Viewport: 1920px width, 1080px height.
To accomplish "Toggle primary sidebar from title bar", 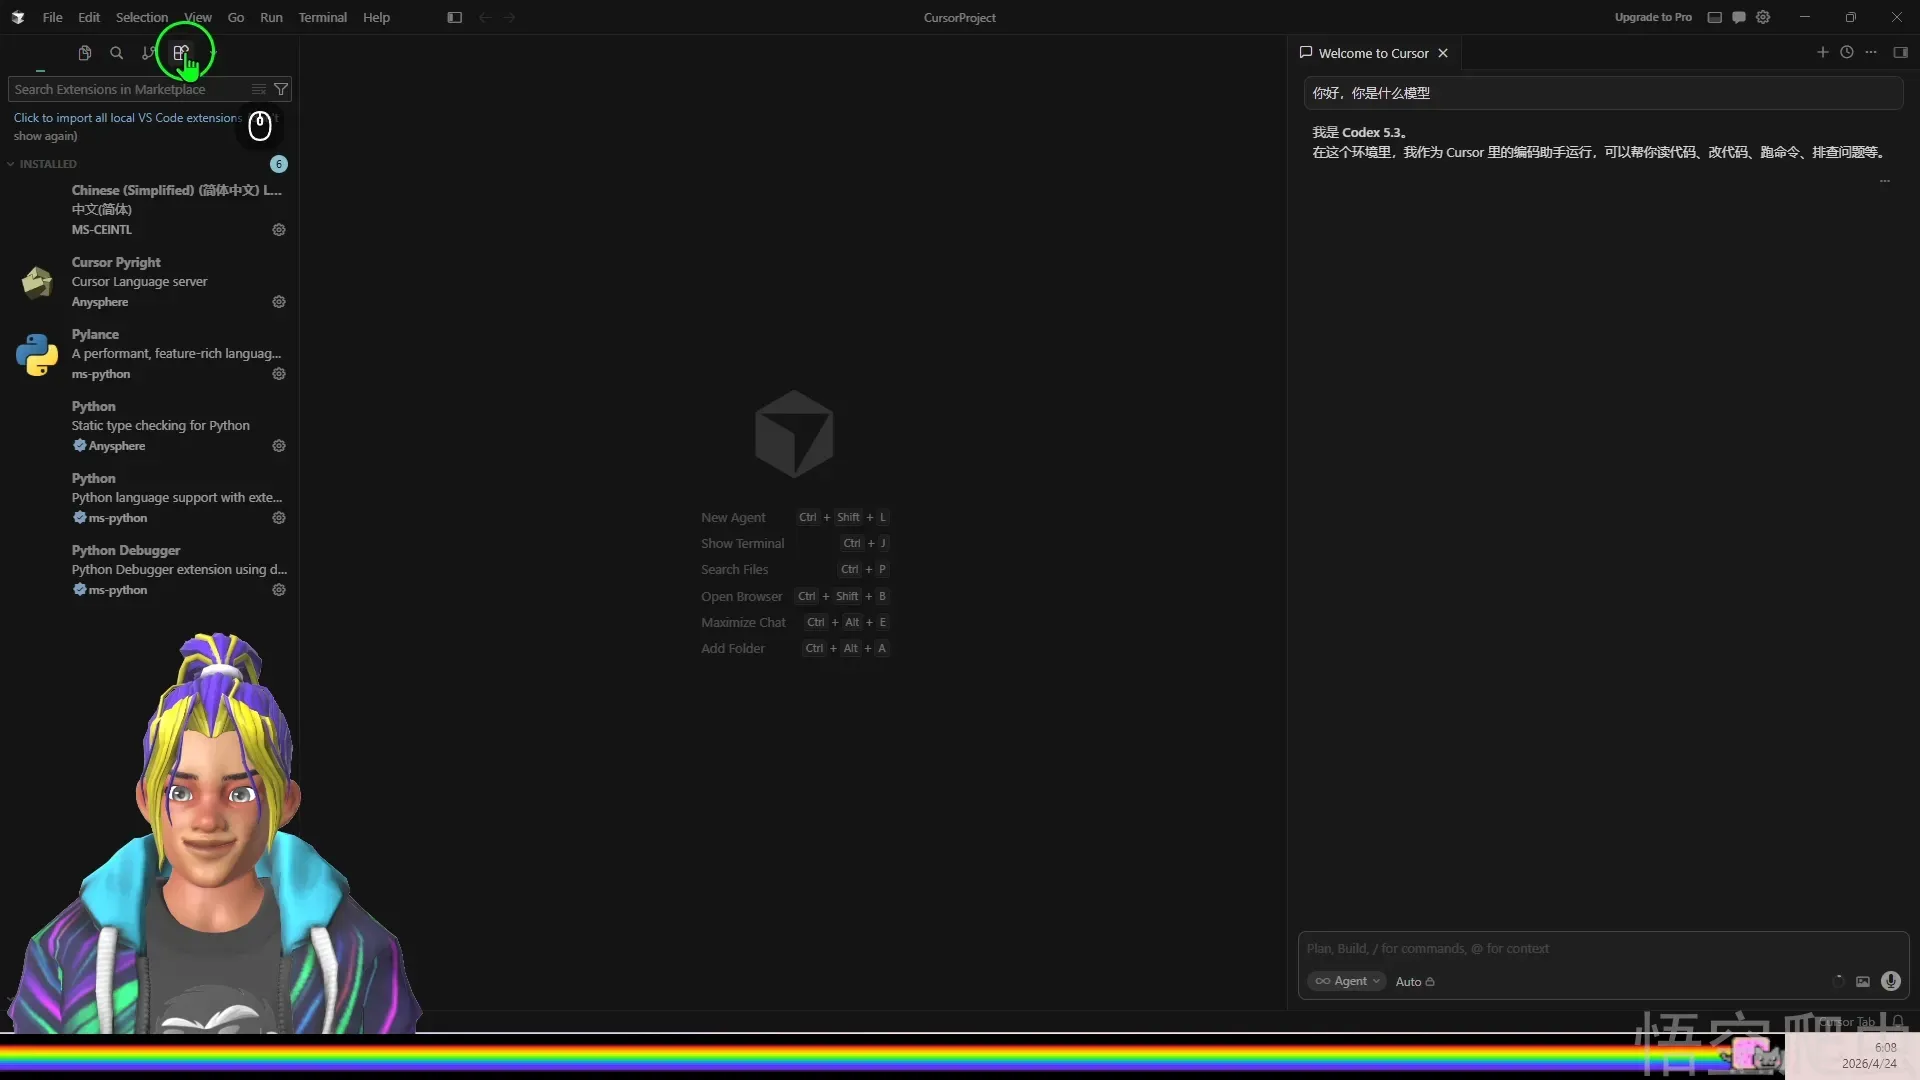I will coord(455,17).
